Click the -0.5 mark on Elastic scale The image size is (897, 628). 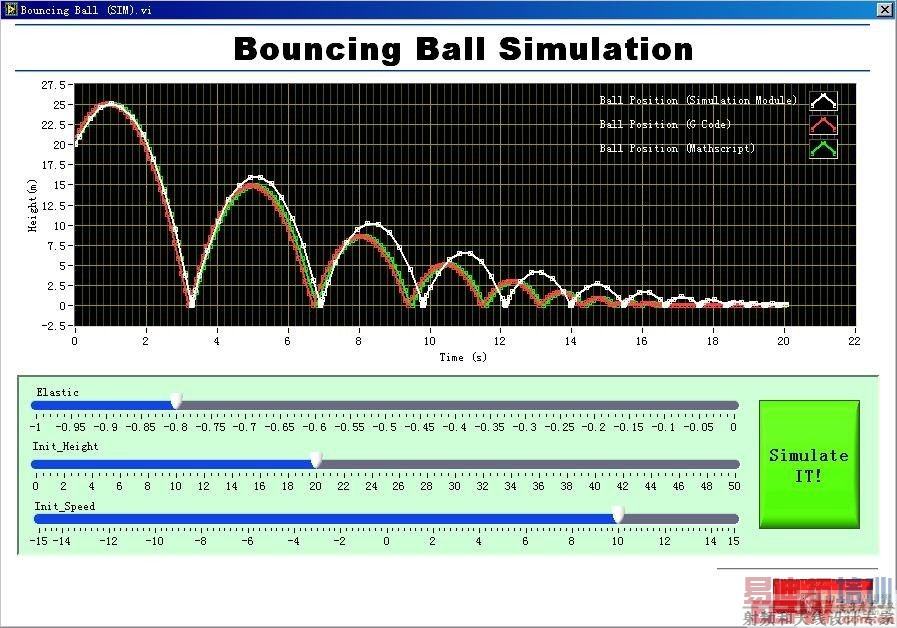tap(384, 427)
